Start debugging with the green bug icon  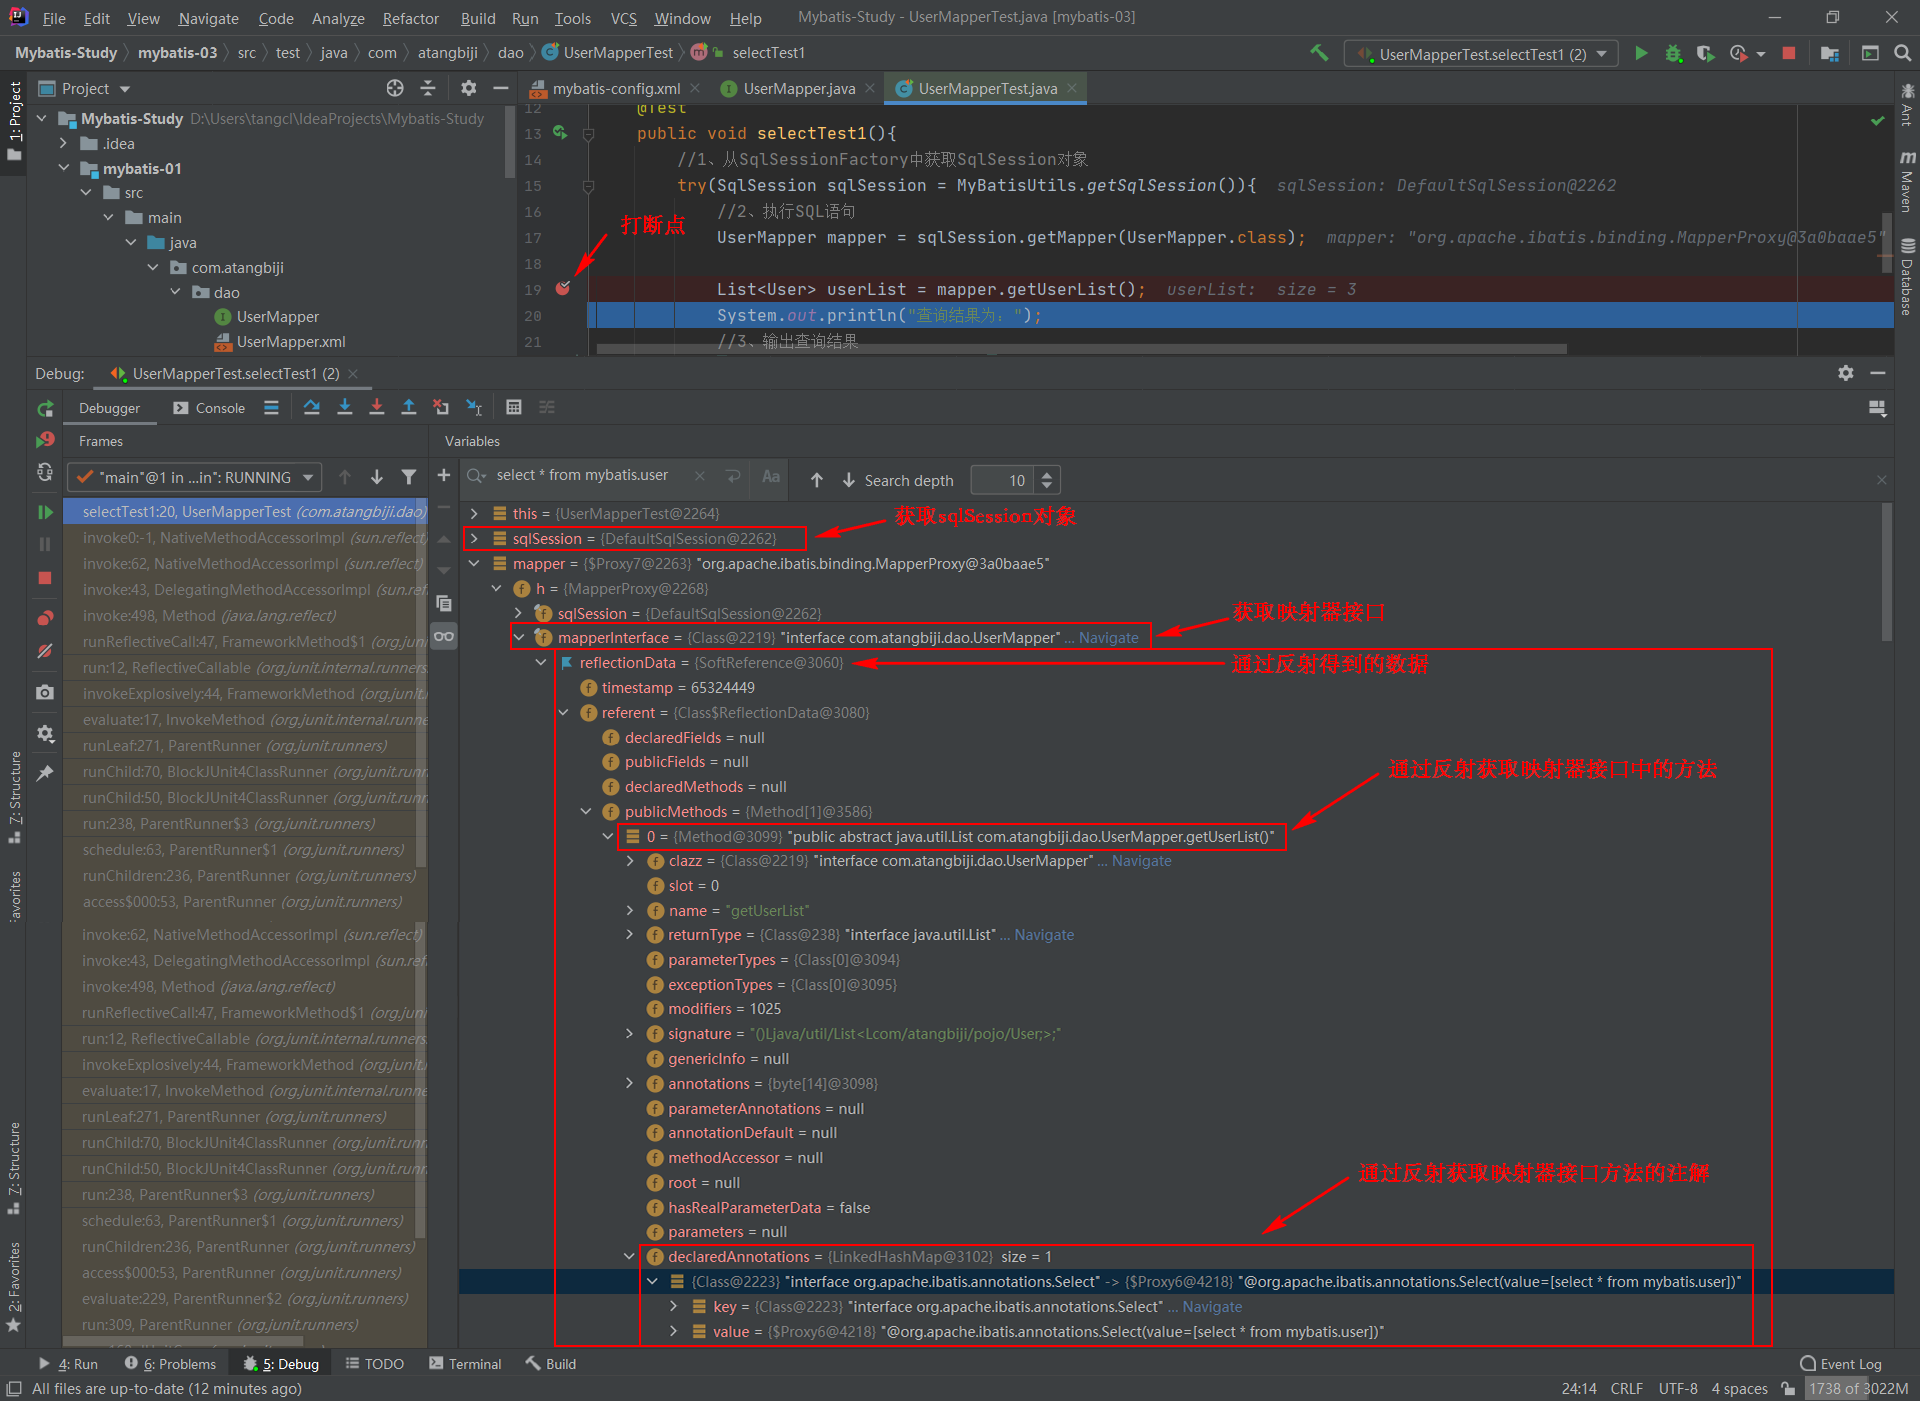(x=1673, y=53)
